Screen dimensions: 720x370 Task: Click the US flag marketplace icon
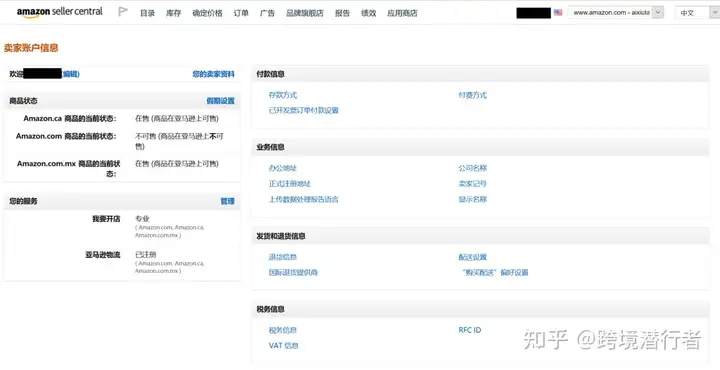click(558, 12)
